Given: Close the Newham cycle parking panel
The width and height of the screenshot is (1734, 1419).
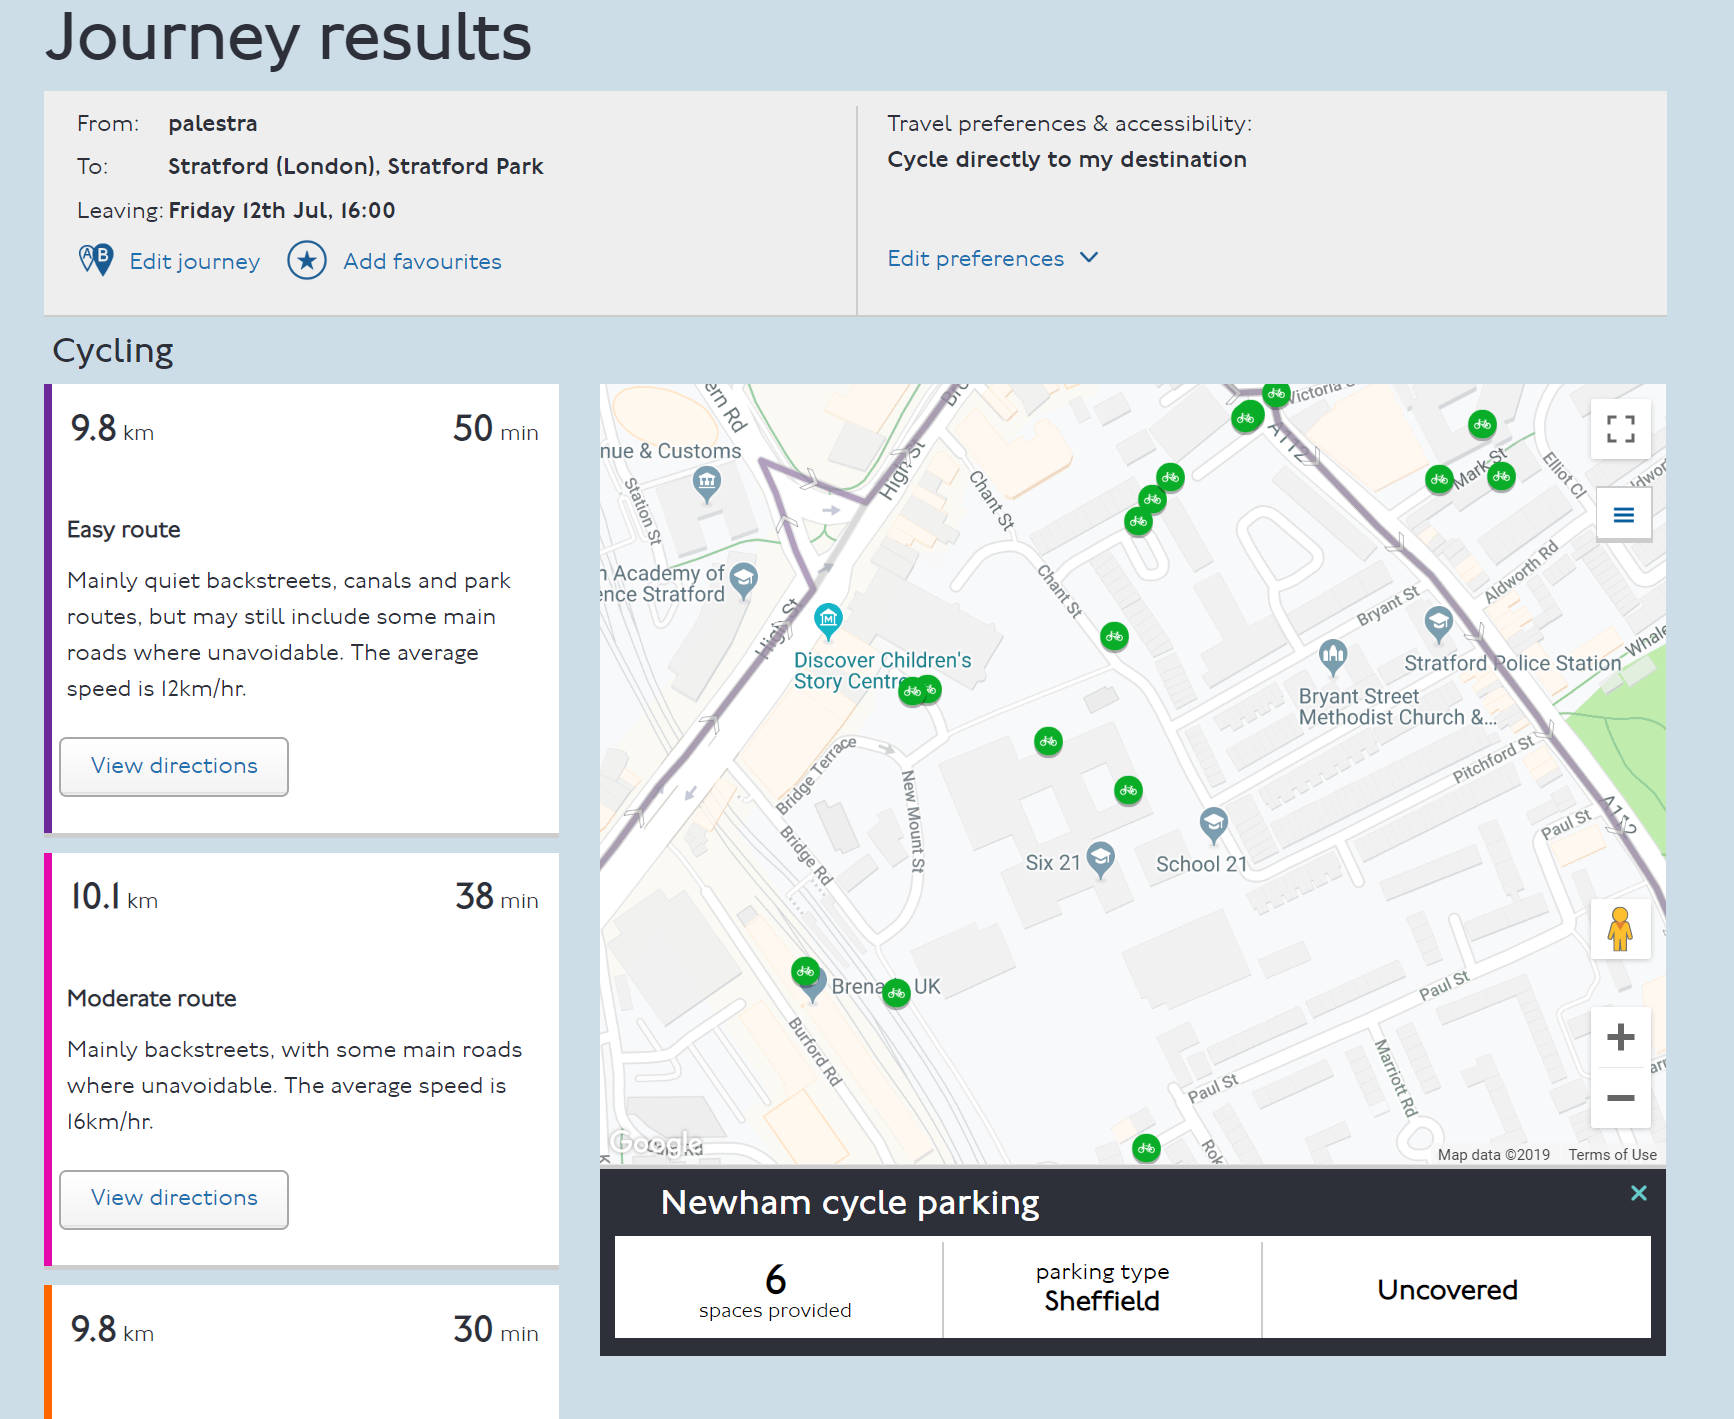Looking at the screenshot, I should coord(1638,1193).
